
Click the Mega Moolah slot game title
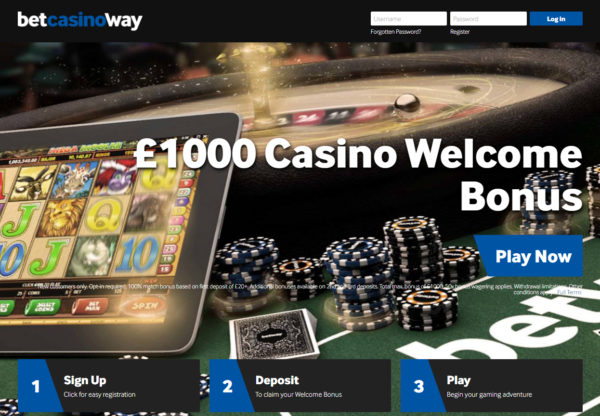91,147
